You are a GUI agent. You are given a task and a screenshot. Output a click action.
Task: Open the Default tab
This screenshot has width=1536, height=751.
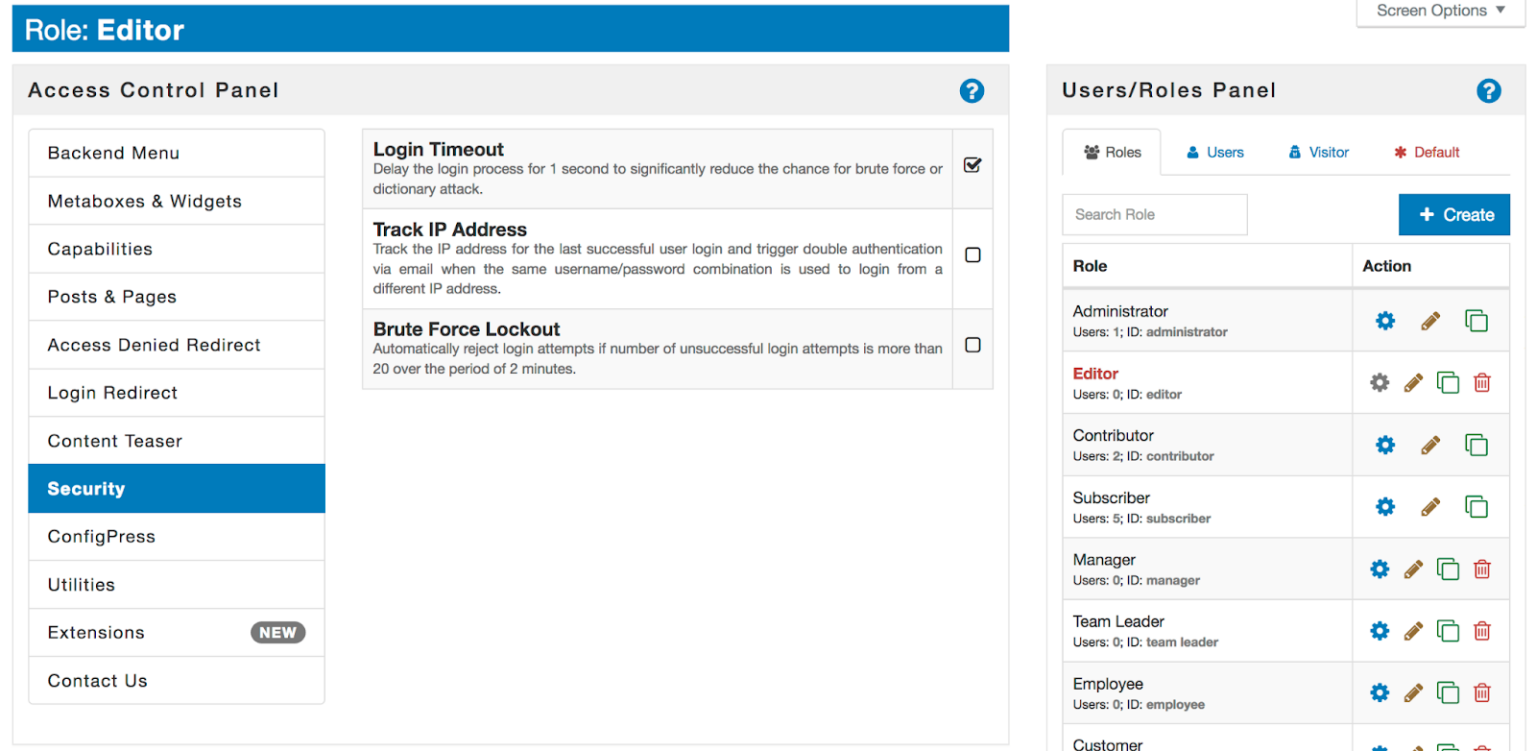click(x=1427, y=153)
